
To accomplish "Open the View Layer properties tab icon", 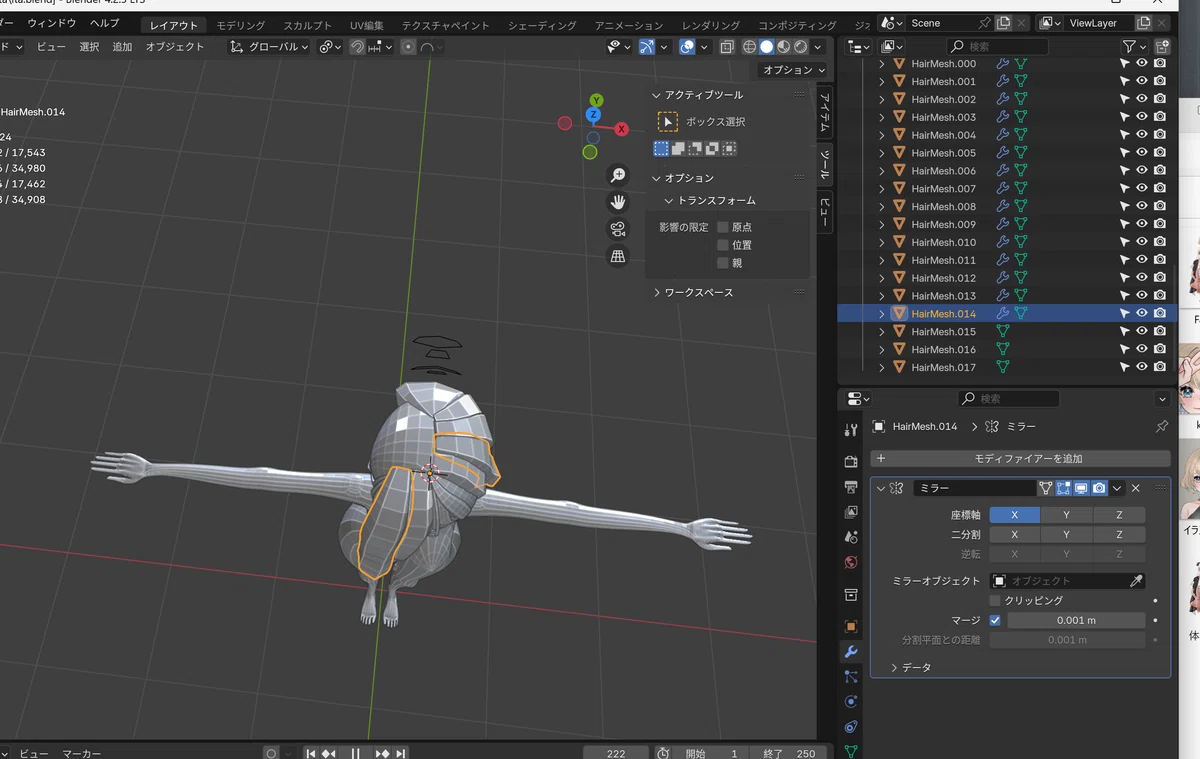I will (851, 512).
